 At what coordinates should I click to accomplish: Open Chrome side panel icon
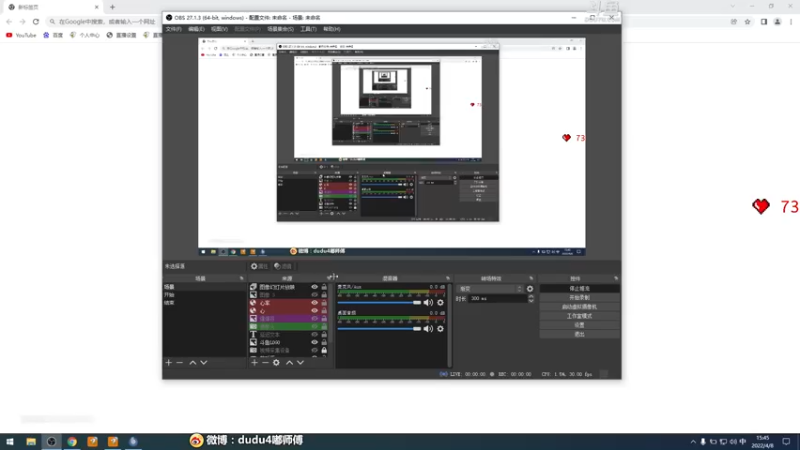764,21
